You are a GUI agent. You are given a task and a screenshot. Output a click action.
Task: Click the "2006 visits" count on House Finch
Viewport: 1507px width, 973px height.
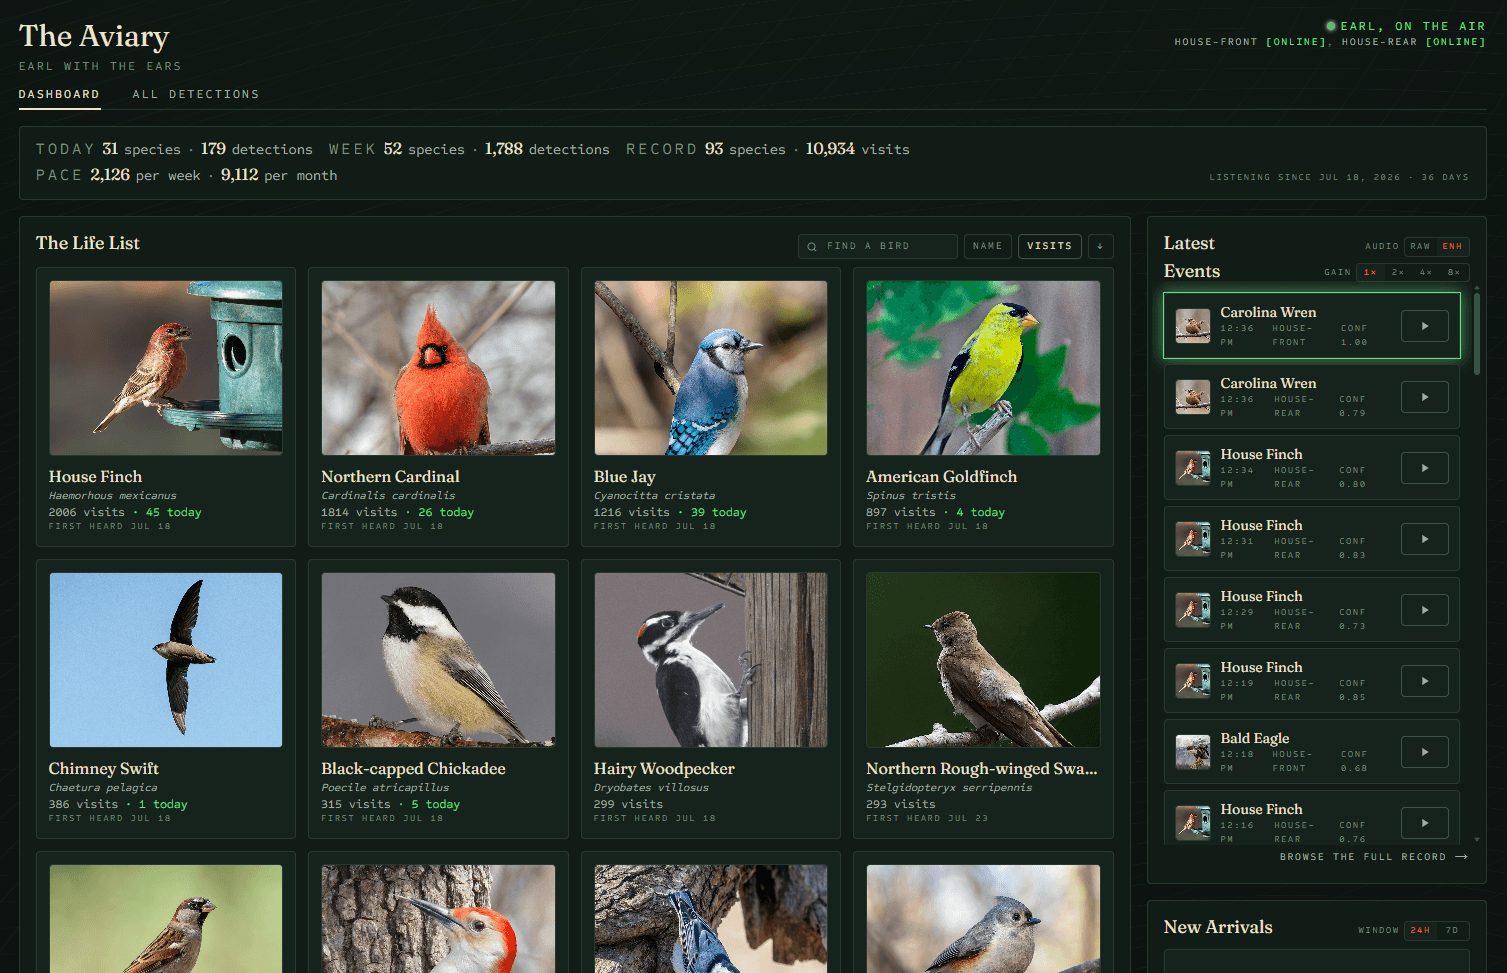tap(86, 512)
